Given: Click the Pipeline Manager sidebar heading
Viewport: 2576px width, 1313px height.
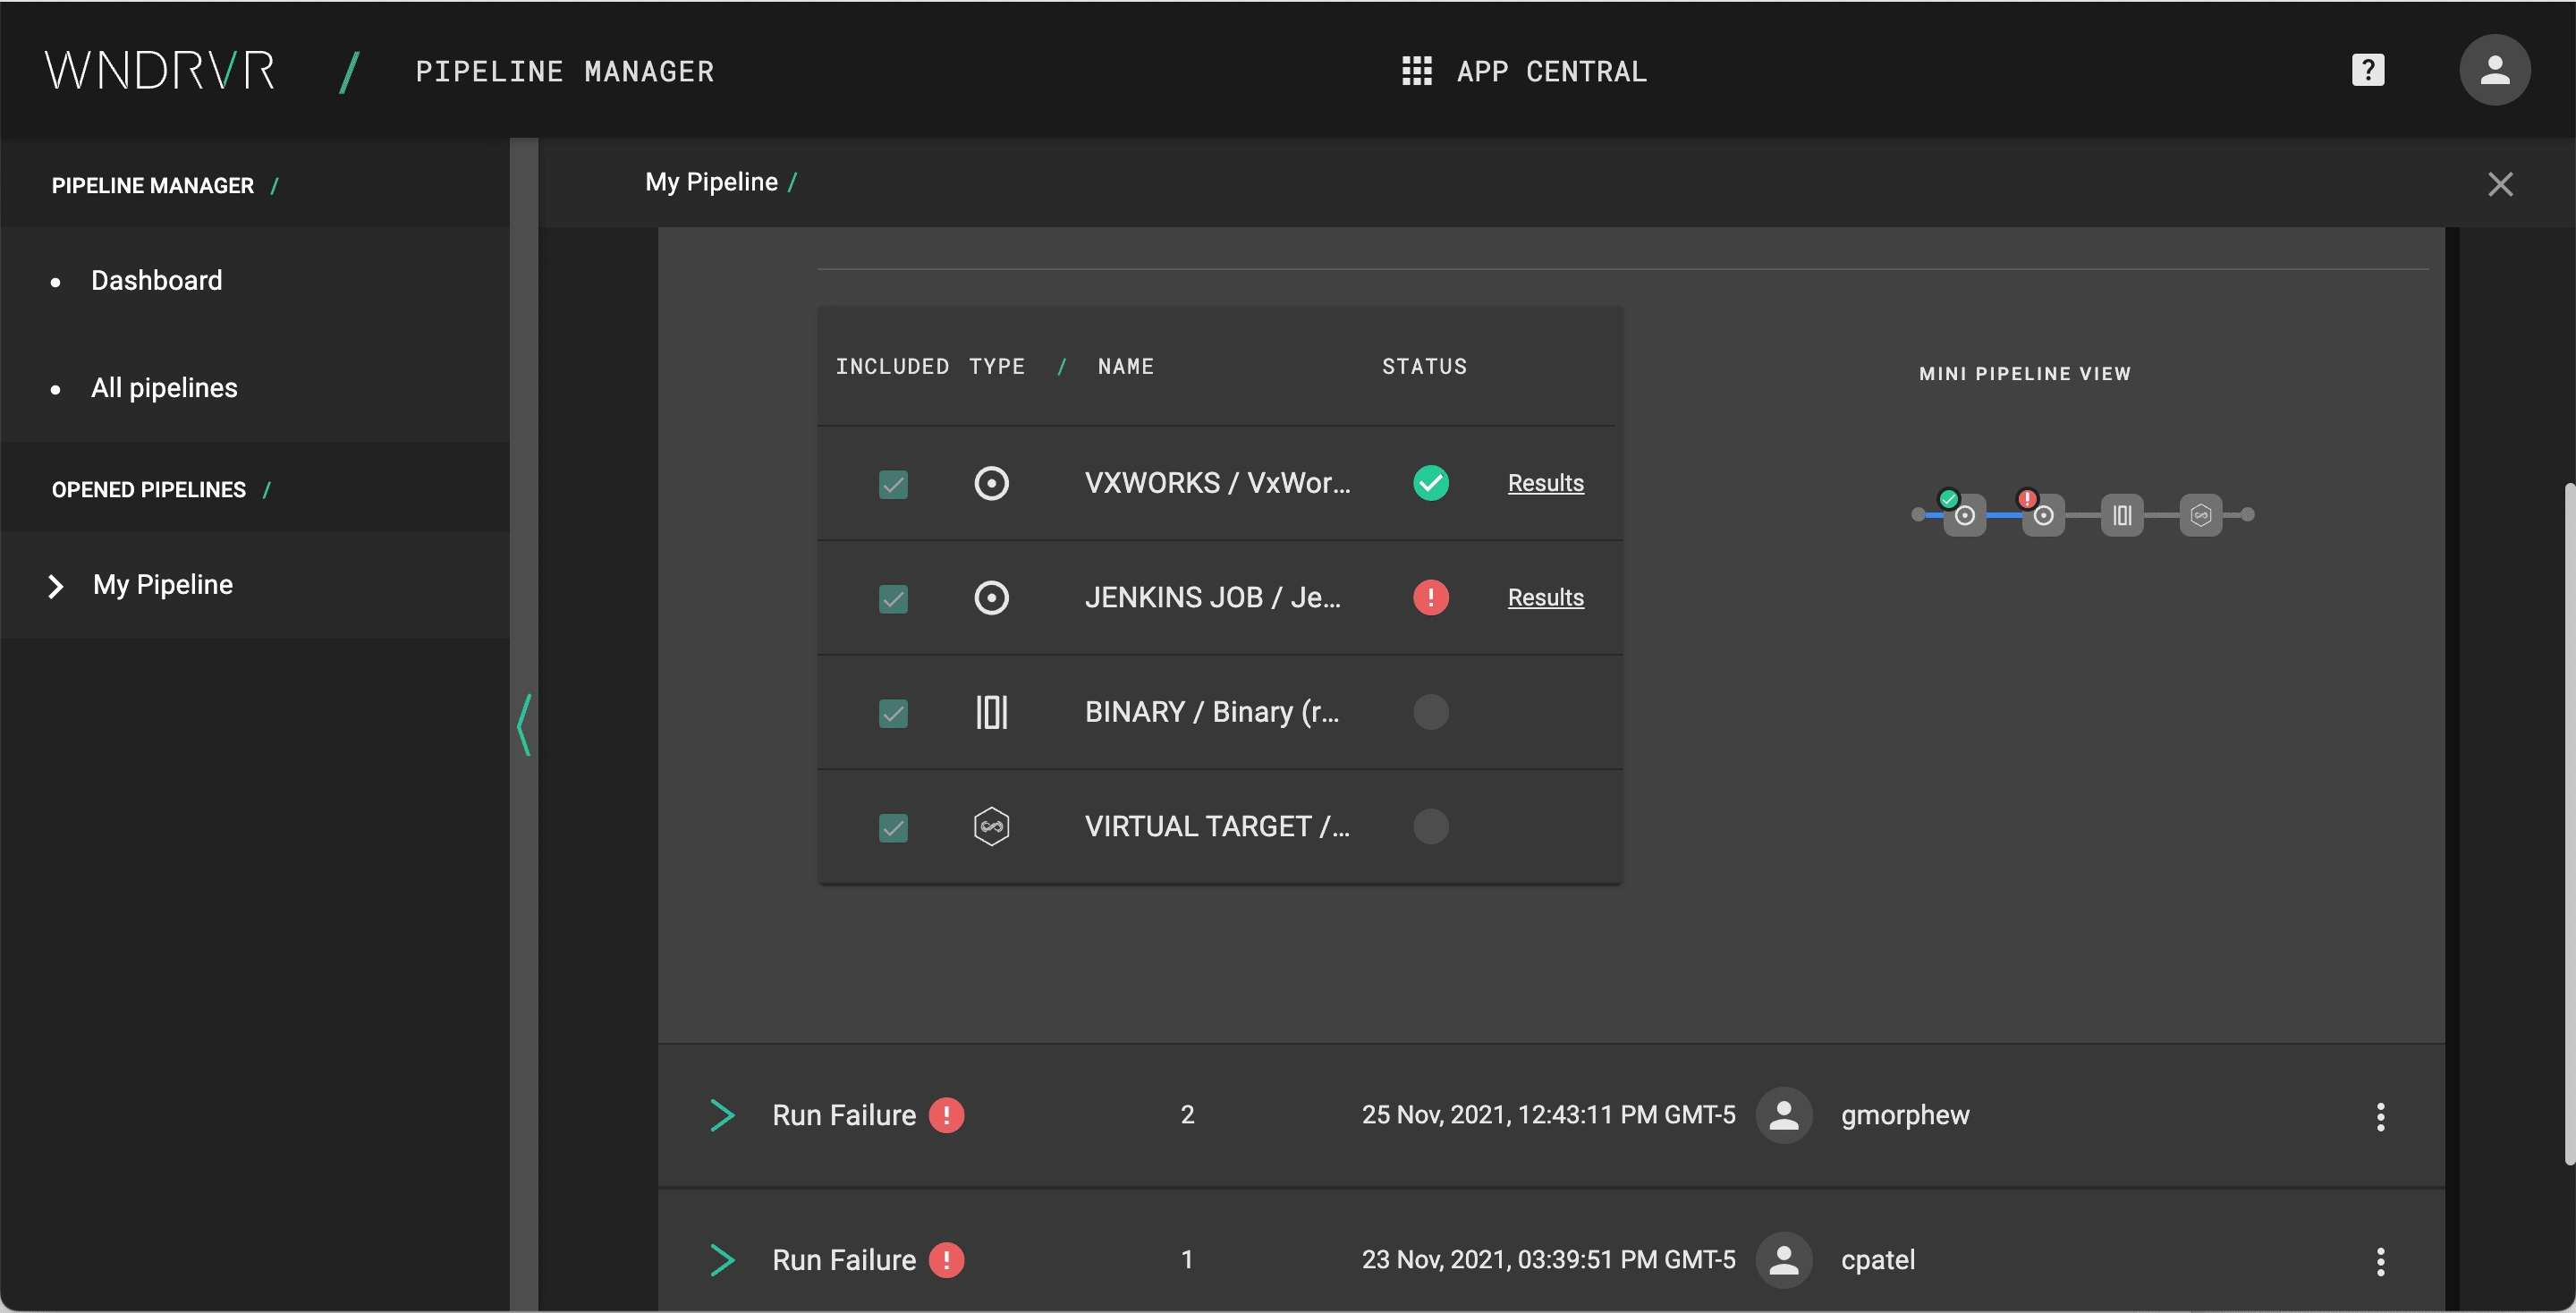Looking at the screenshot, I should click(x=153, y=186).
